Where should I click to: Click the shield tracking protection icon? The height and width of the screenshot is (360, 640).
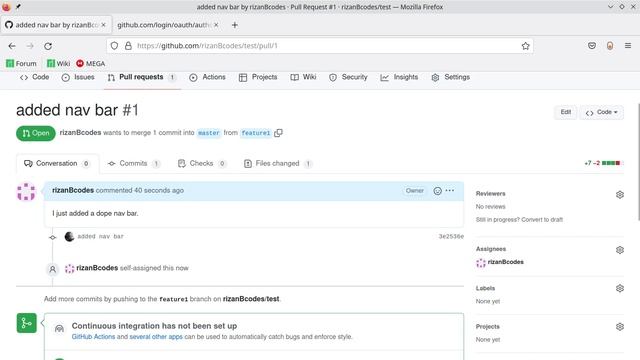point(114,46)
